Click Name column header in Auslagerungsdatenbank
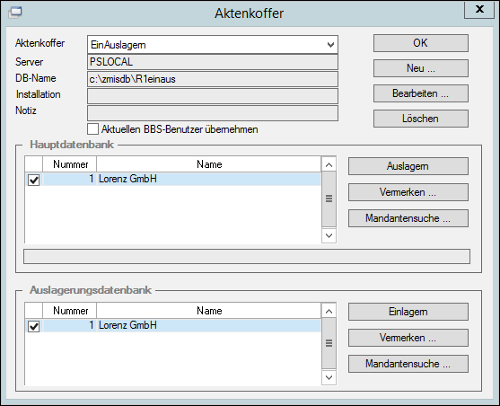The width and height of the screenshot is (500, 406). pyautogui.click(x=209, y=311)
